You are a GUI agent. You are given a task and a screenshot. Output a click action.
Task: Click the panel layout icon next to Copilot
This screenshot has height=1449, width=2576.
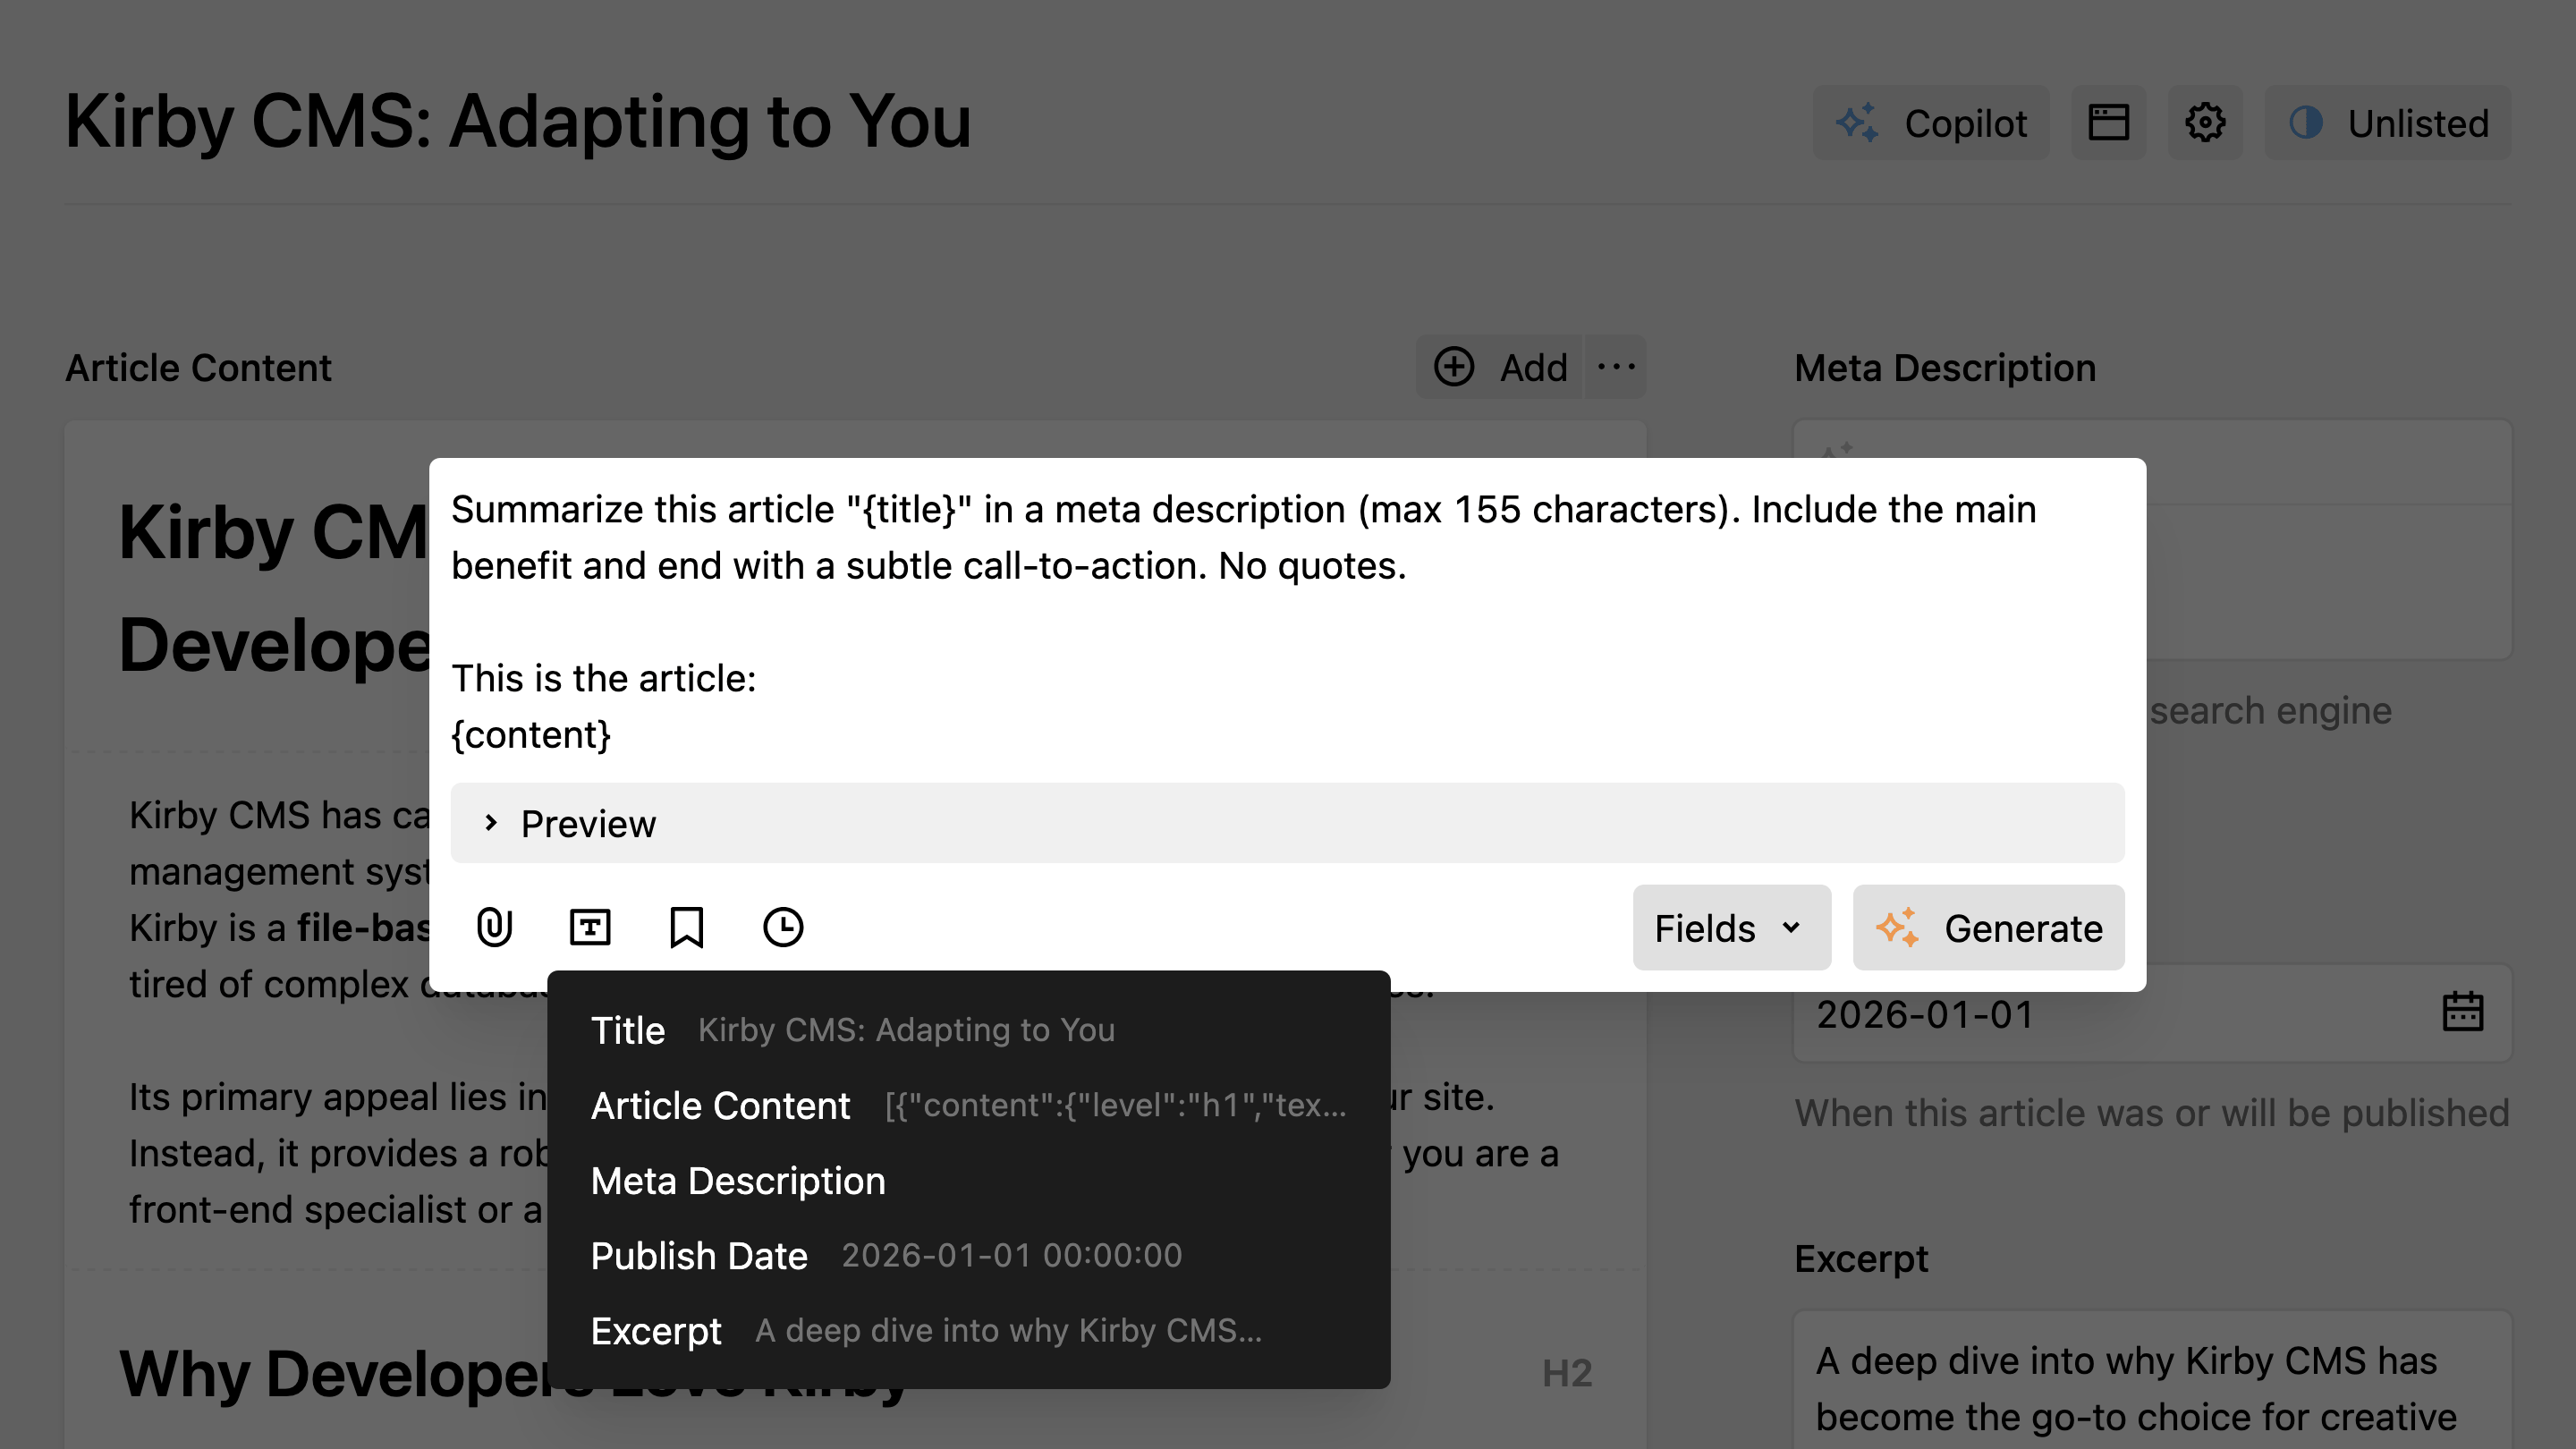[2109, 122]
